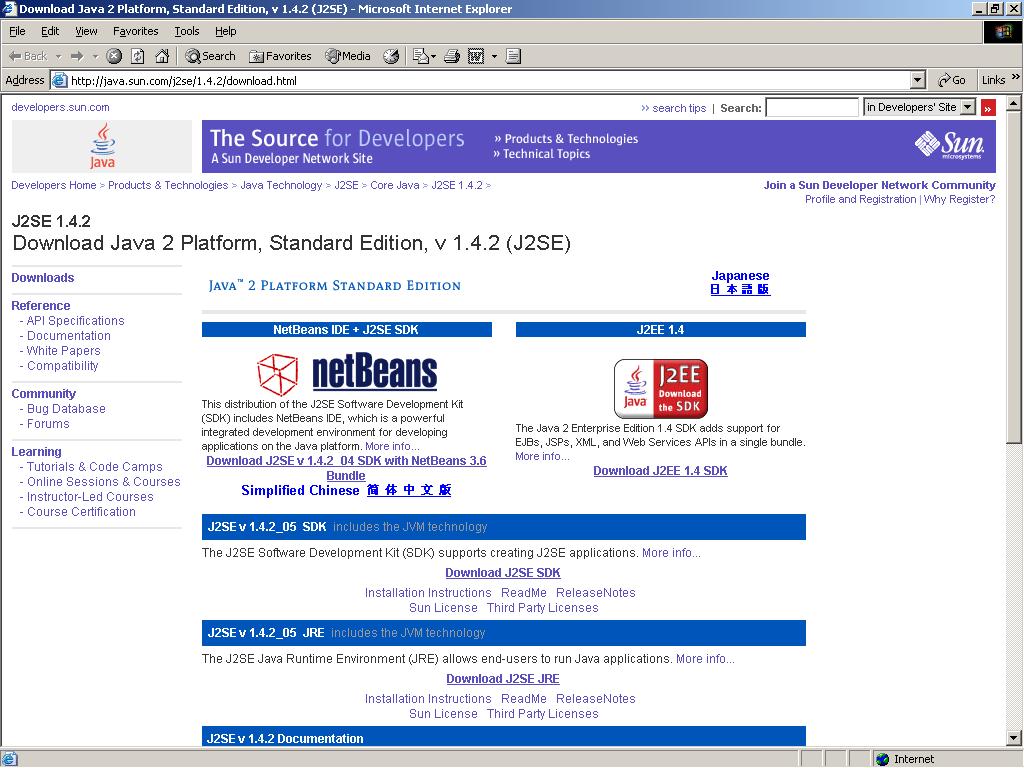This screenshot has height=768, width=1024.
Task: Open the Favorites menu
Action: tap(136, 31)
